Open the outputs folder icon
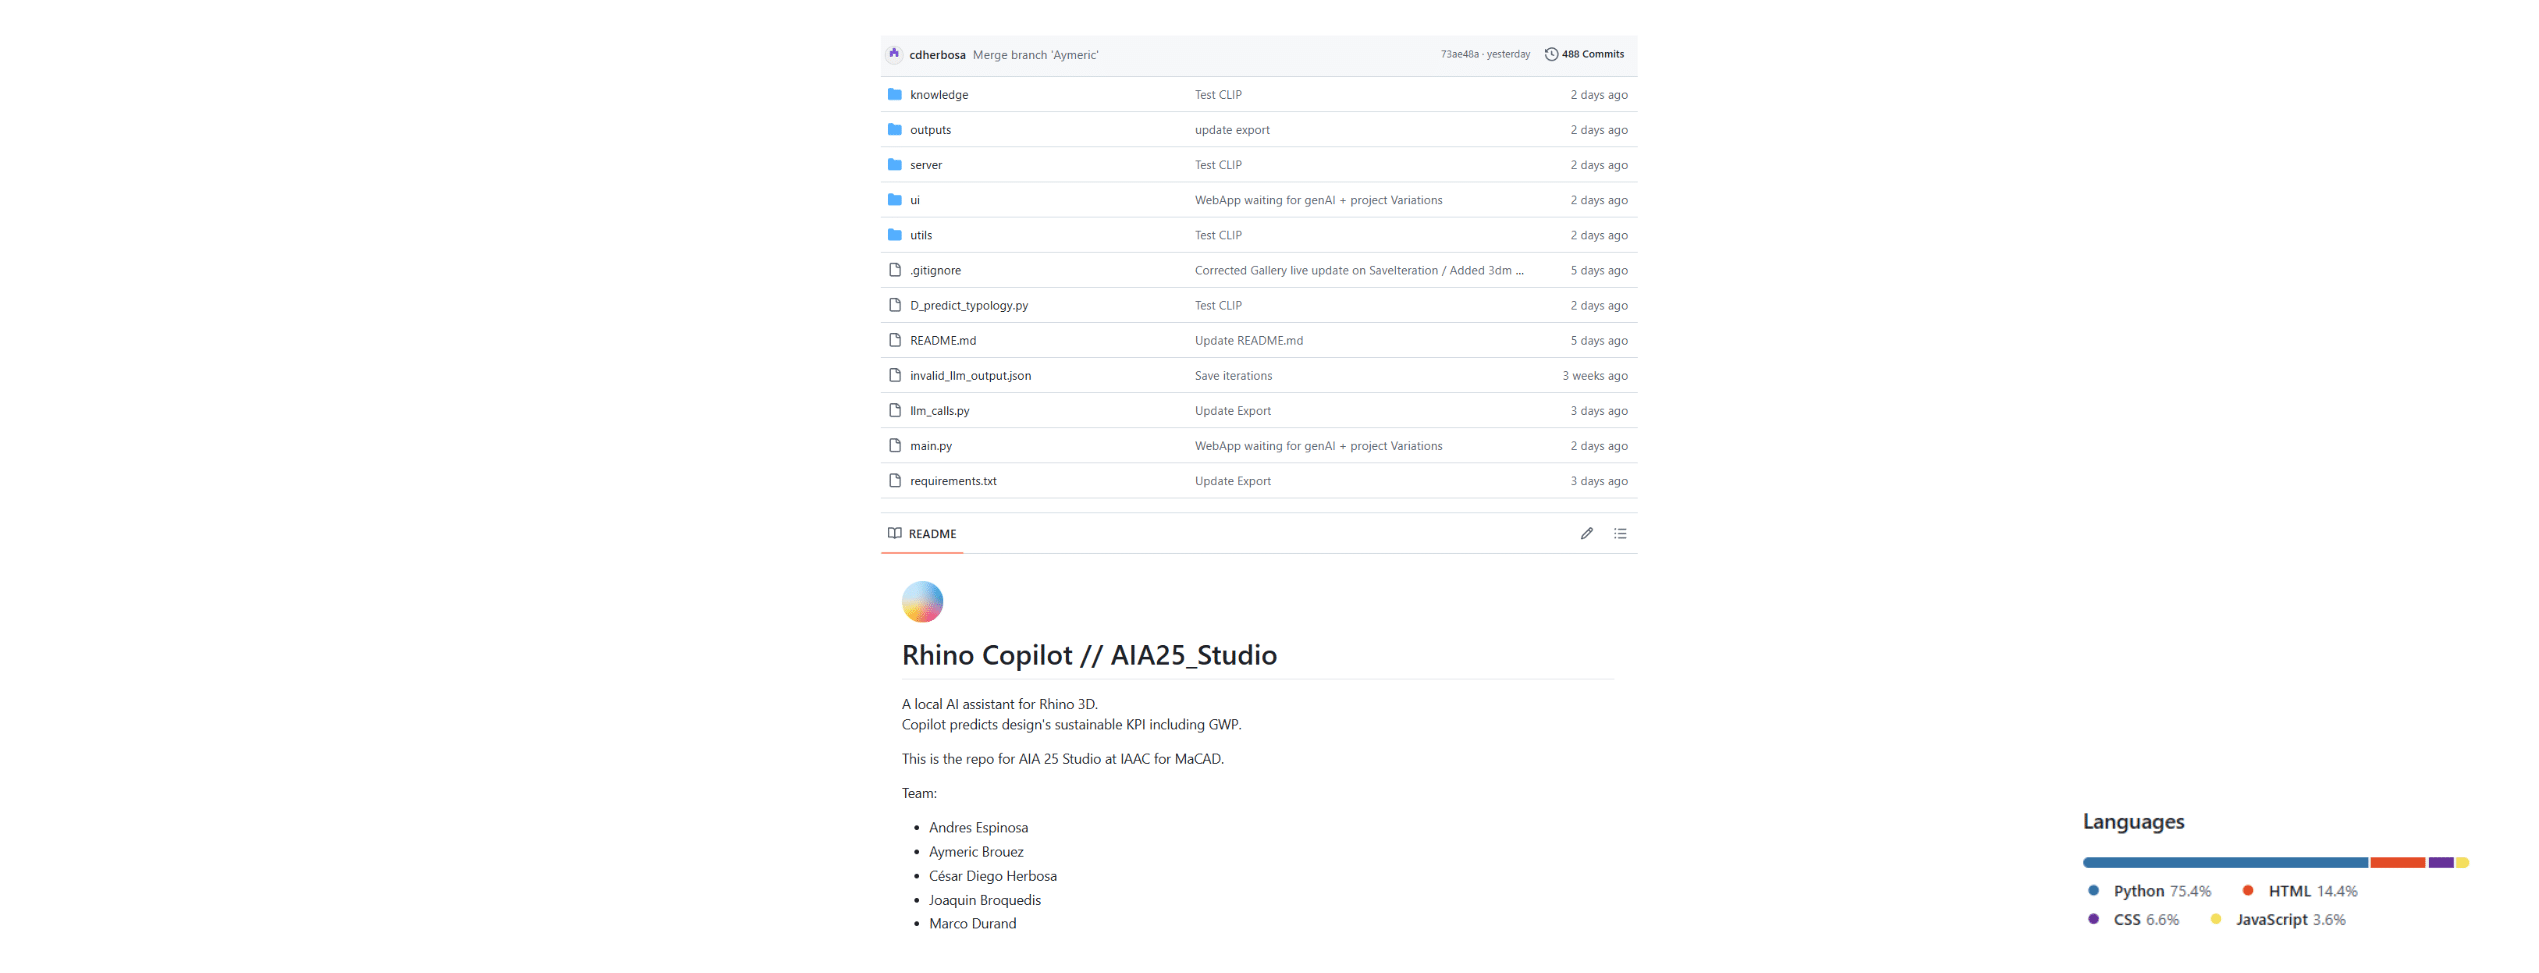Screen dimensions: 2539x973 pos(895,129)
